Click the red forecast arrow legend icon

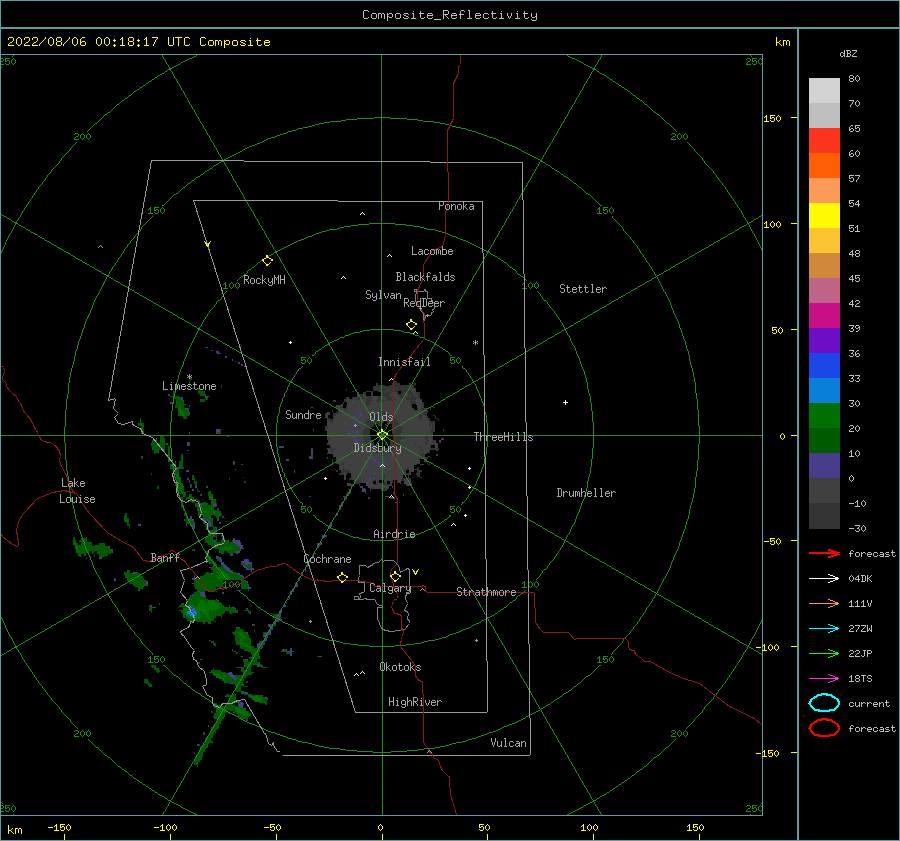(x=824, y=553)
